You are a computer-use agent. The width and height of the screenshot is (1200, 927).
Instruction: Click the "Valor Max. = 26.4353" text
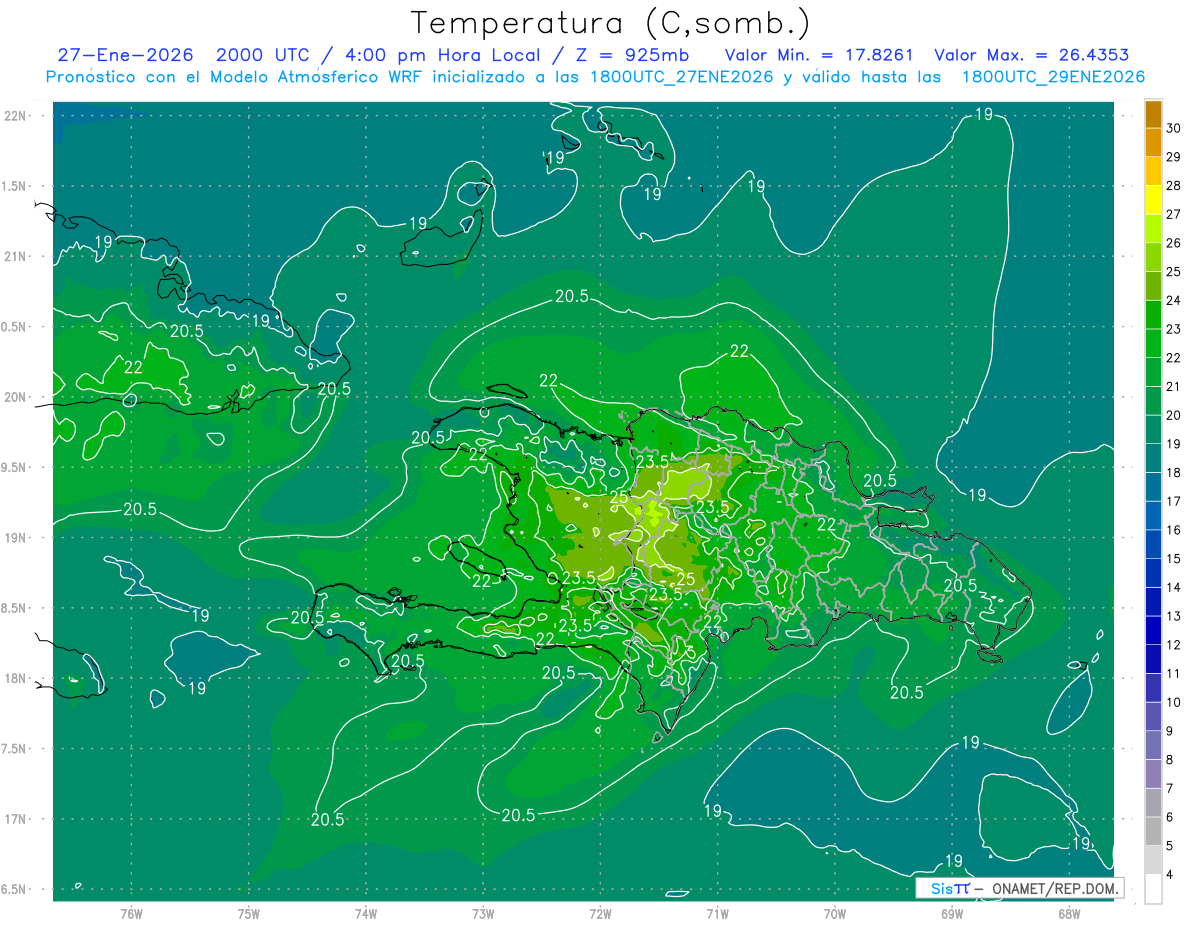1032,56
